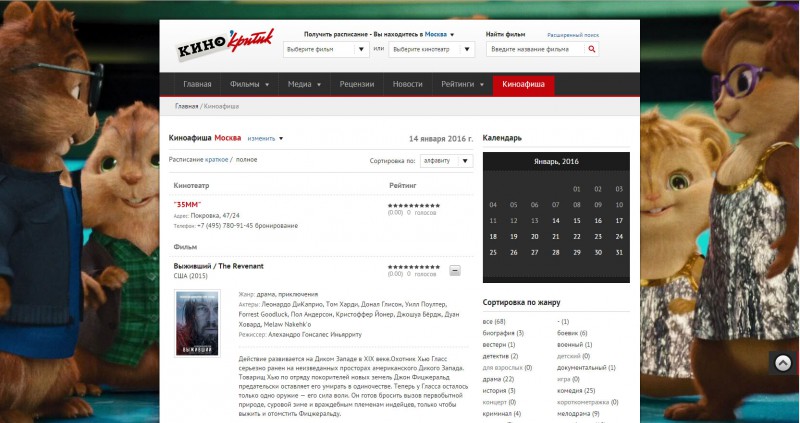Image resolution: width=800 pixels, height=423 pixels.
Task: Open the 'Выберите кинотеатр' dropdown
Action: (432, 49)
